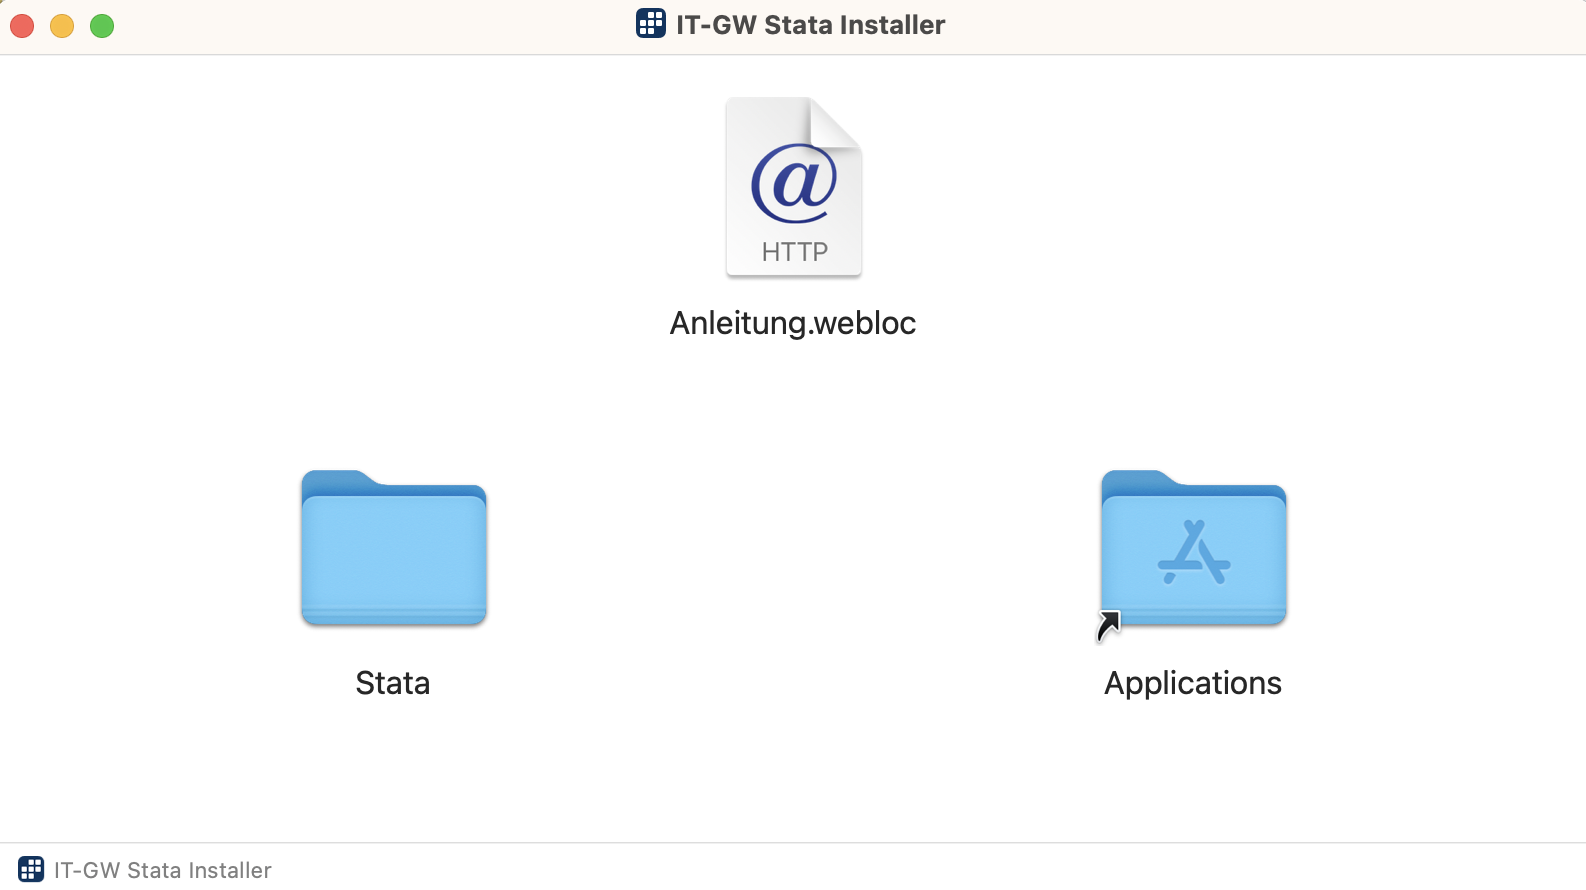The width and height of the screenshot is (1586, 890).
Task: Click the Stata folder name label
Action: [393, 683]
